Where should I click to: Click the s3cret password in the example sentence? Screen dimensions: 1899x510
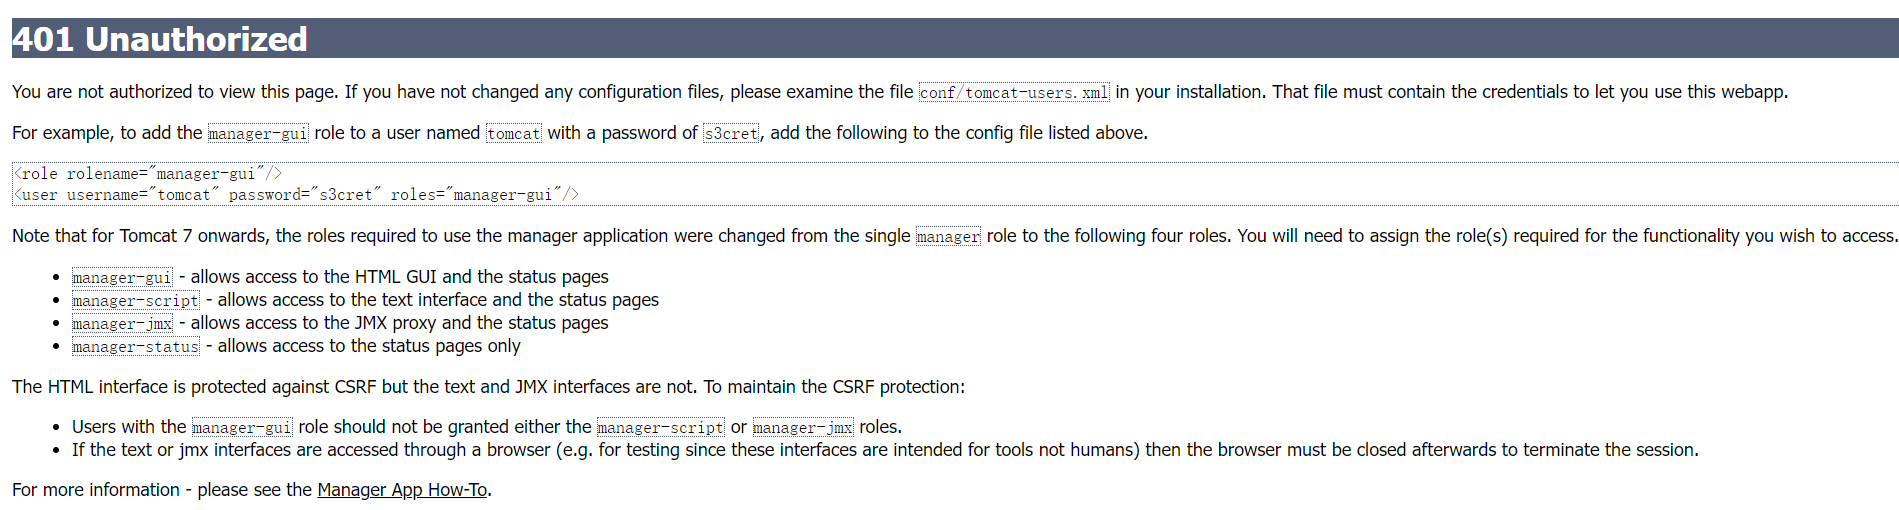[x=731, y=134]
